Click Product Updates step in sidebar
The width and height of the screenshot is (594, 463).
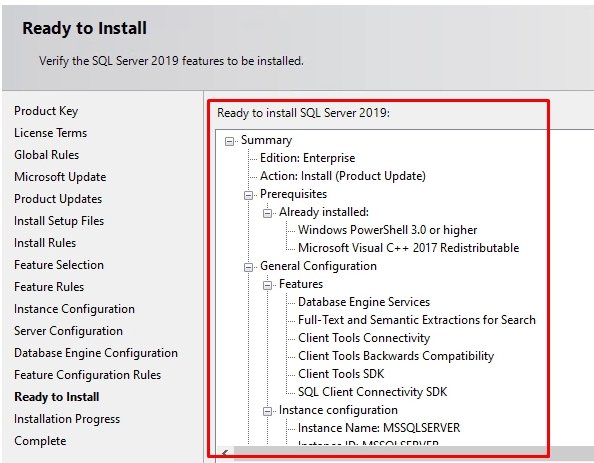58,199
